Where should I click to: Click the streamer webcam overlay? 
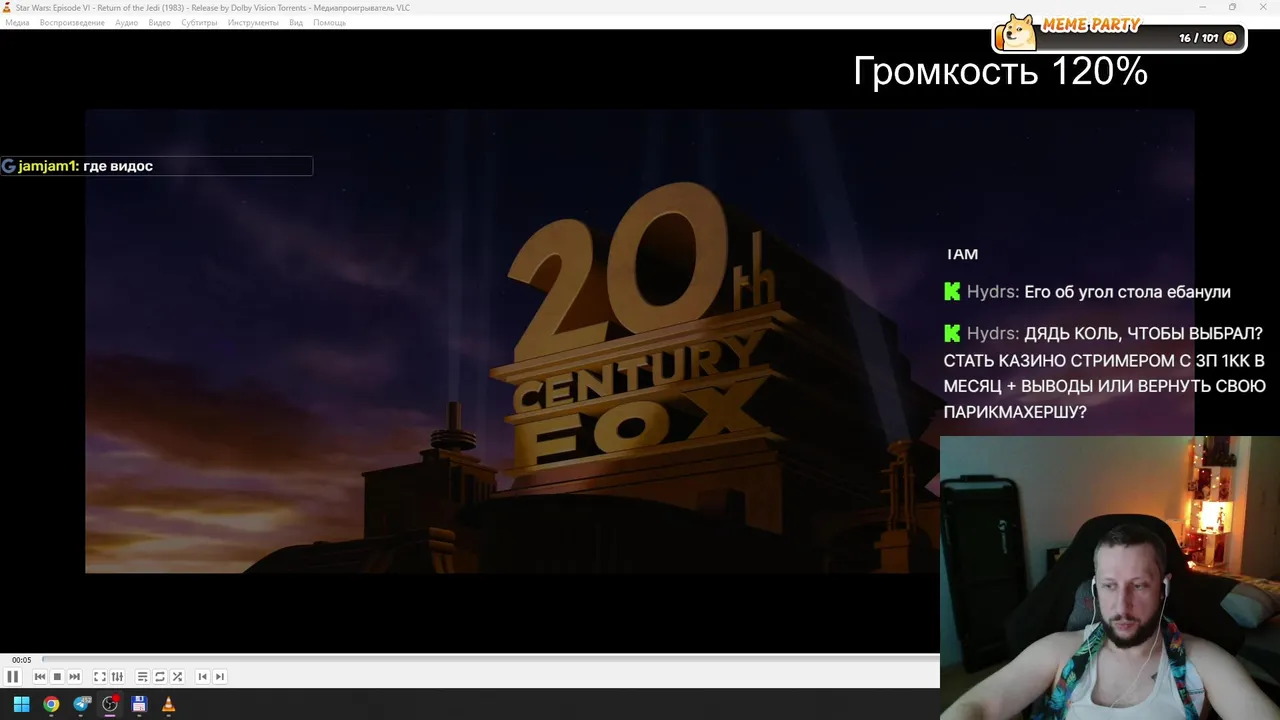[1110, 577]
